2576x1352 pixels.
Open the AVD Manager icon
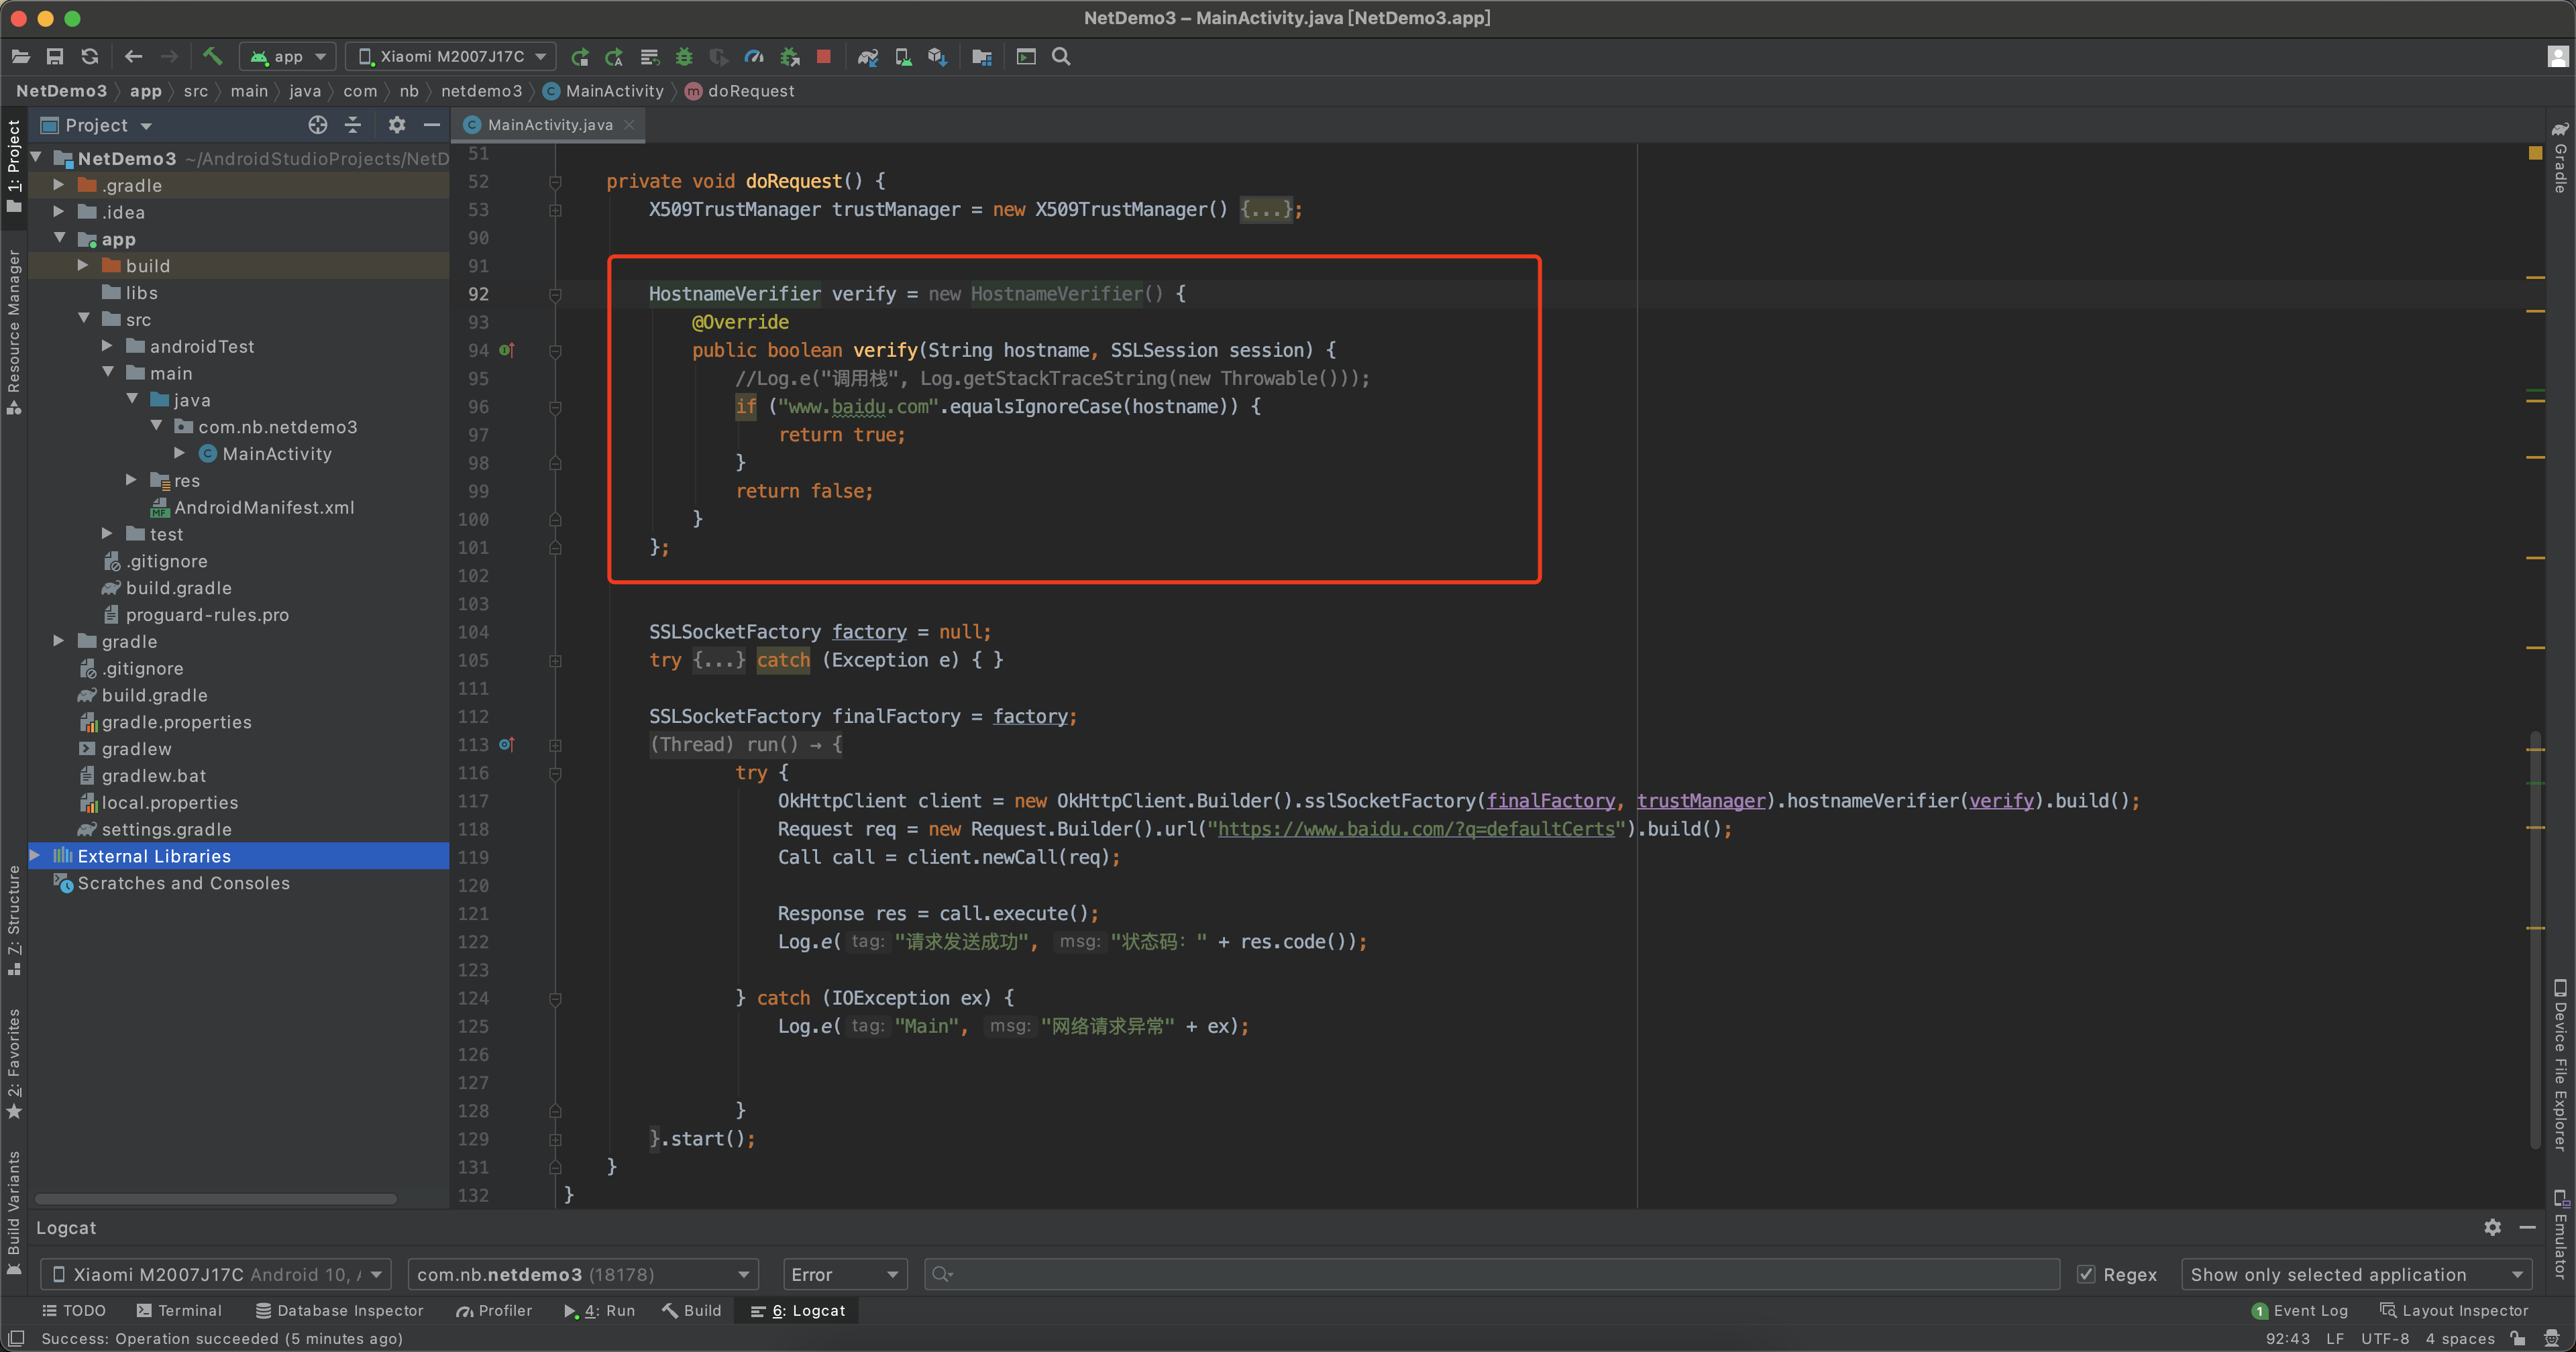click(x=903, y=57)
